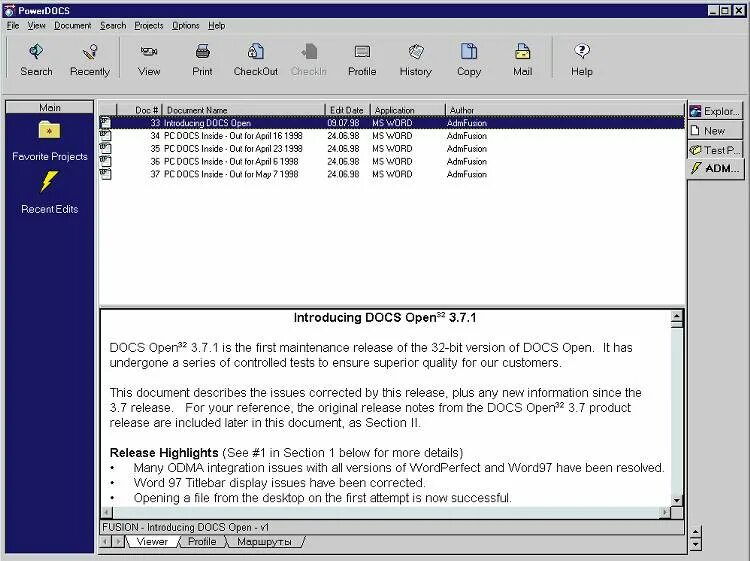Viewport: 750px width, 561px height.
Task: Select row 'Introducing DOCS Open'
Action: [x=392, y=123]
